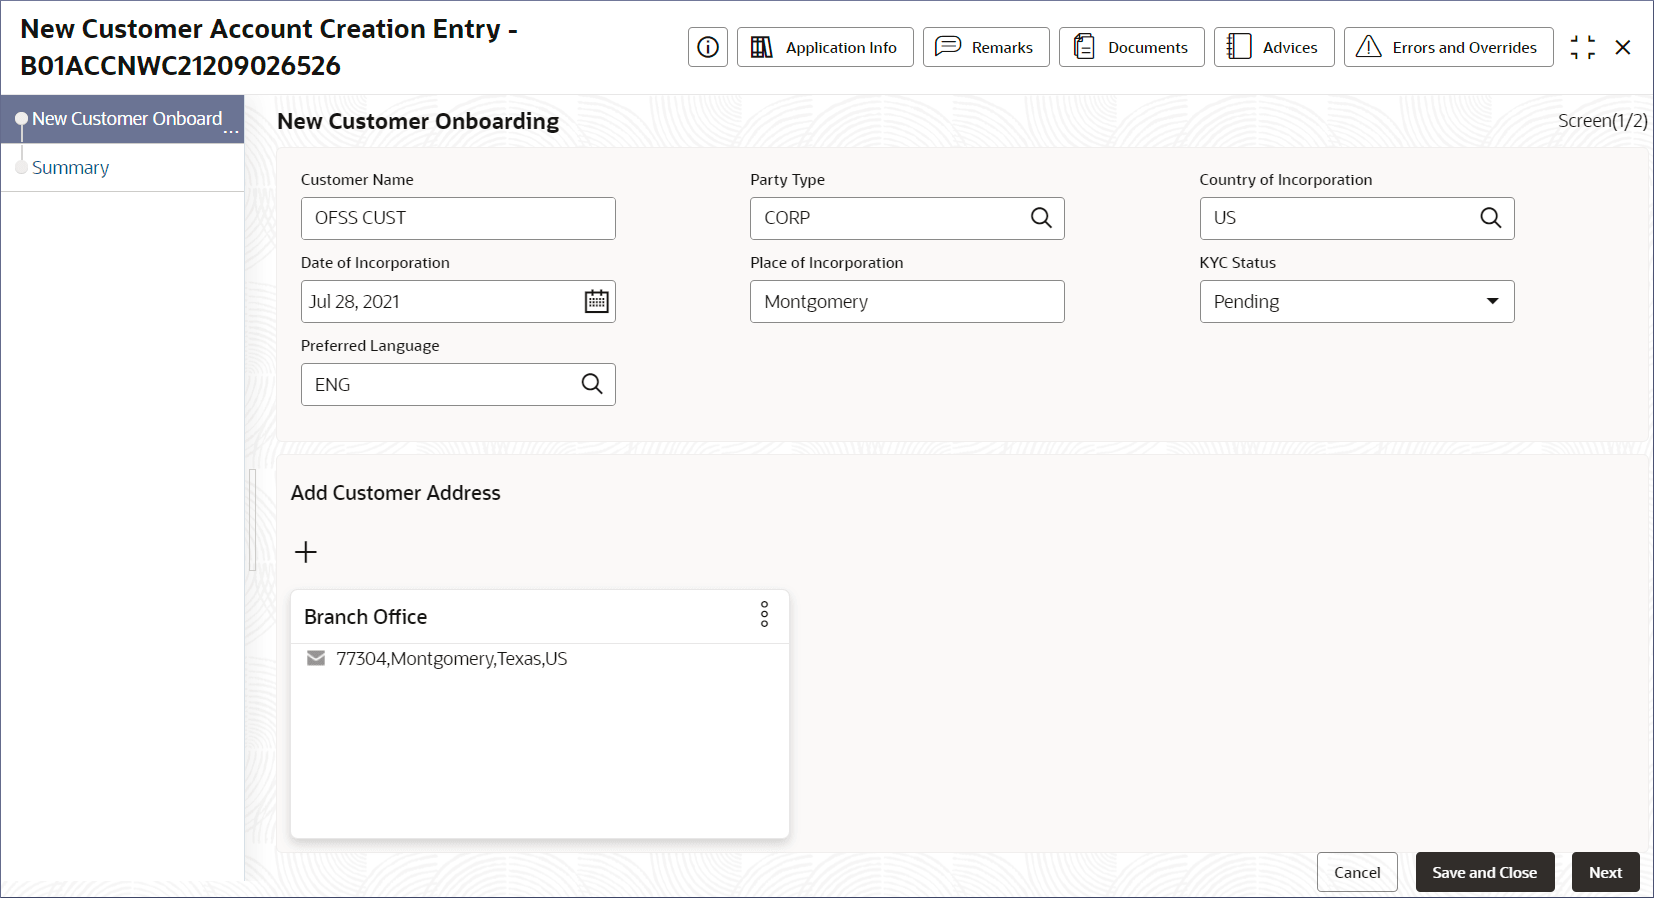The width and height of the screenshot is (1654, 898).
Task: Expand the KYC Status dropdown
Action: click(x=1492, y=301)
